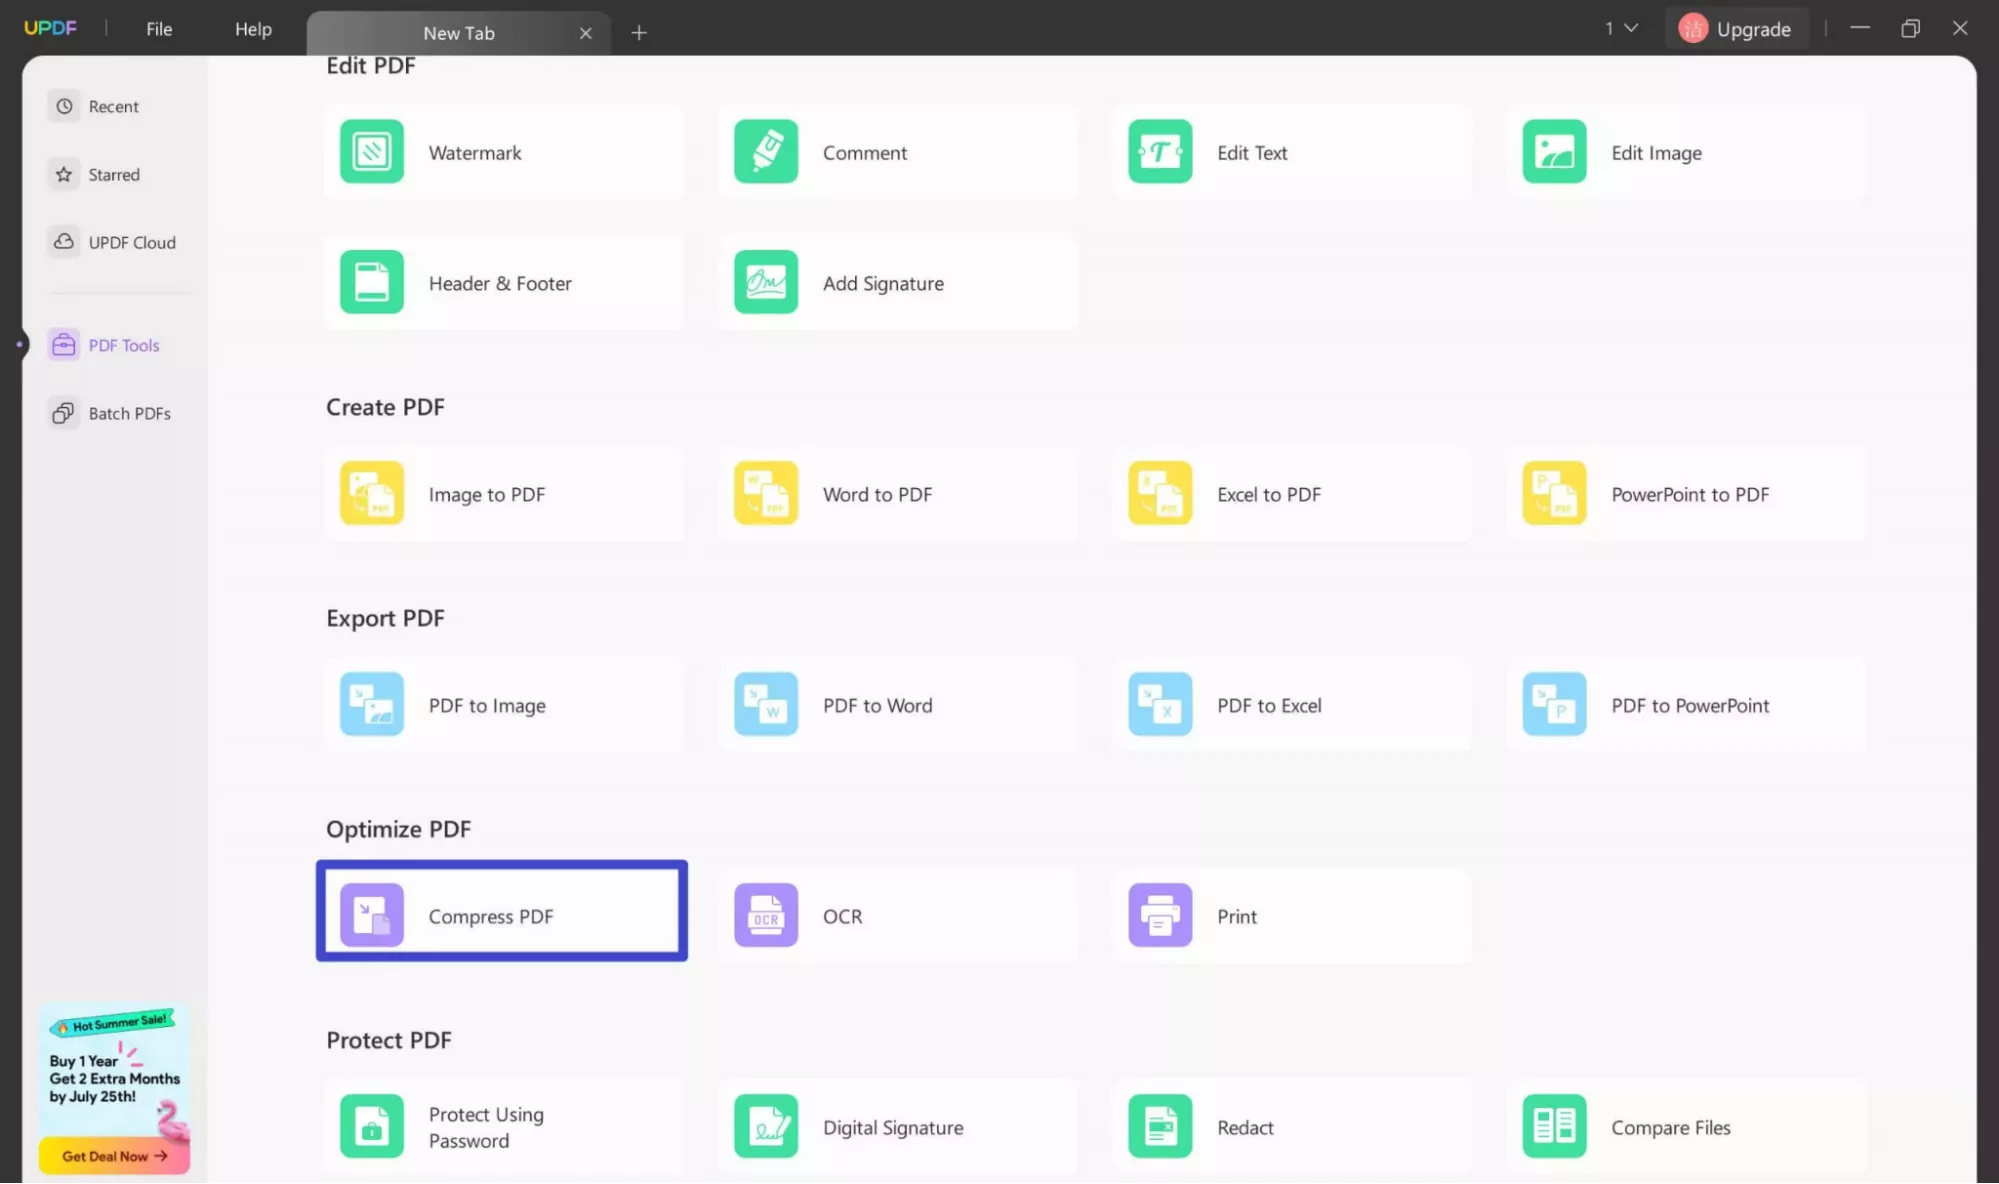
Task: Select PDF Tools in the sidebar
Action: pyautogui.click(x=106, y=345)
